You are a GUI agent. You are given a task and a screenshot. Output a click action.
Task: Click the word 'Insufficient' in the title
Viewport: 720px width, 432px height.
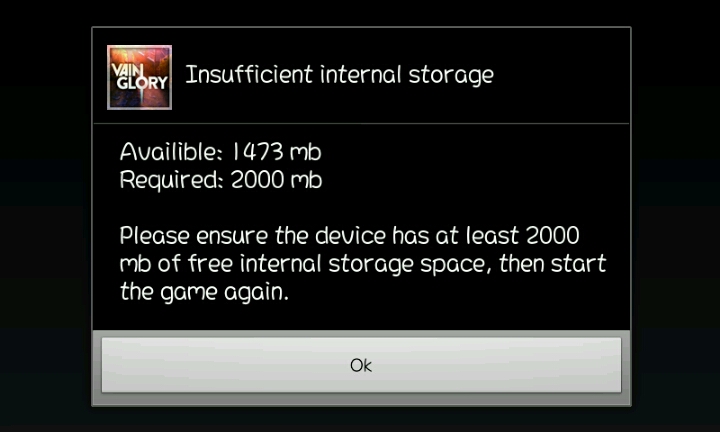249,74
